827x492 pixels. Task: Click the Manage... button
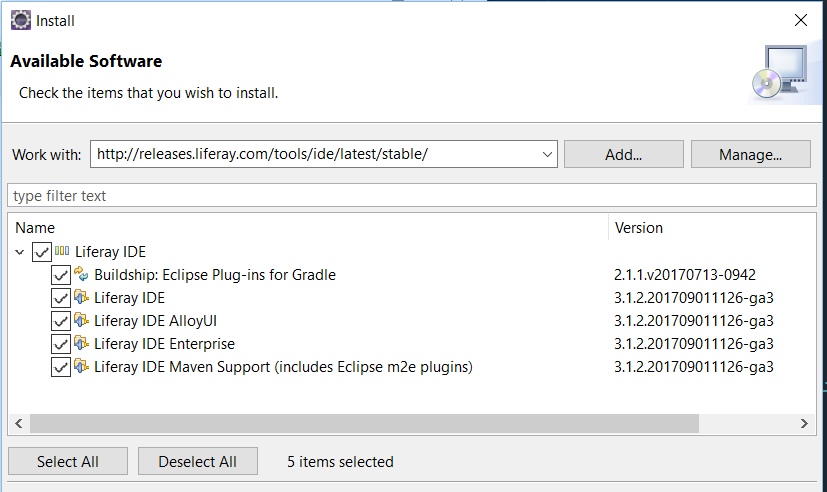[751, 155]
